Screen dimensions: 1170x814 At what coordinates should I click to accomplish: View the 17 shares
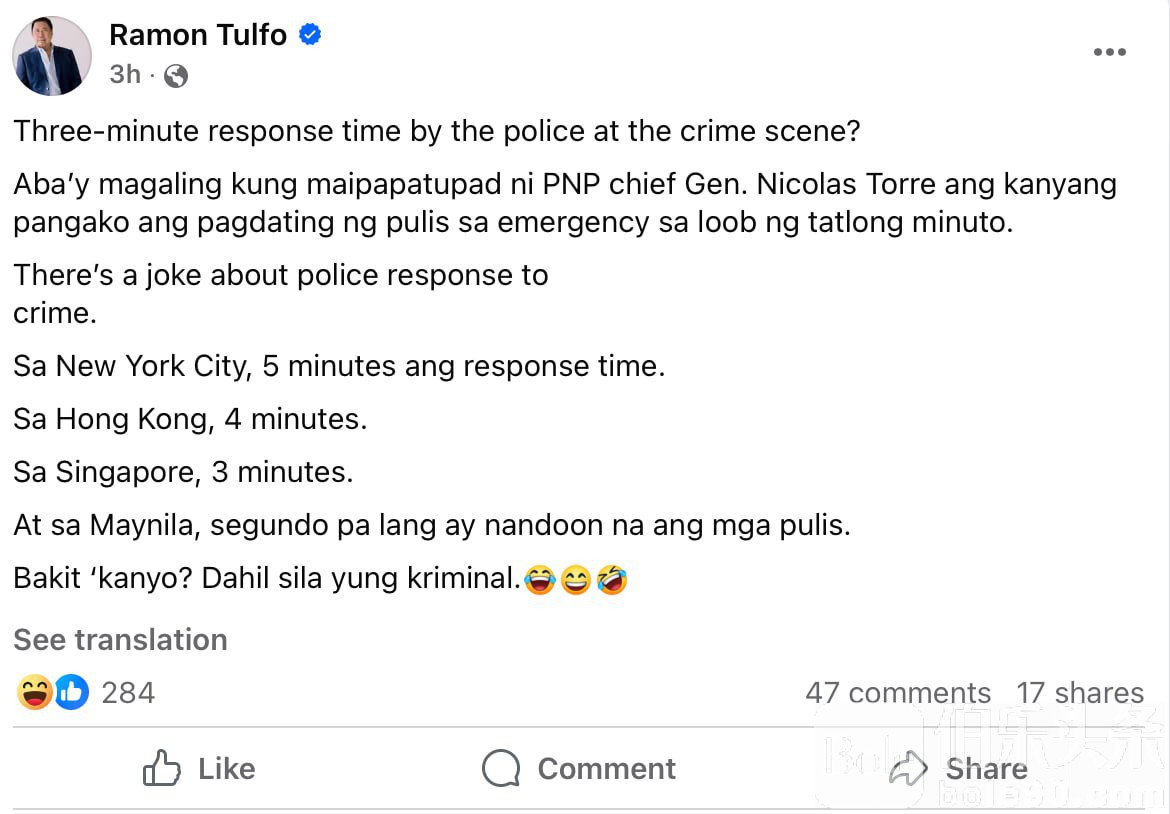1079,693
